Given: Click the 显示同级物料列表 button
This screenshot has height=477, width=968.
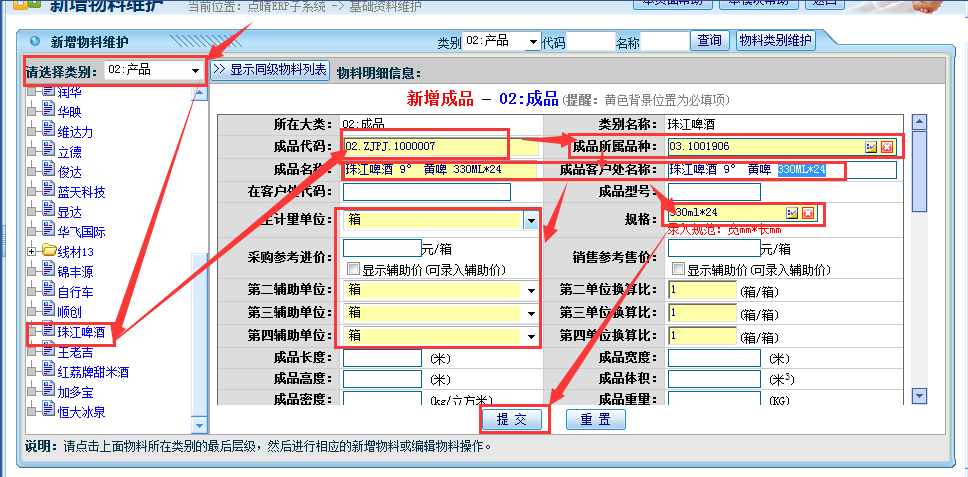Looking at the screenshot, I should point(270,70).
